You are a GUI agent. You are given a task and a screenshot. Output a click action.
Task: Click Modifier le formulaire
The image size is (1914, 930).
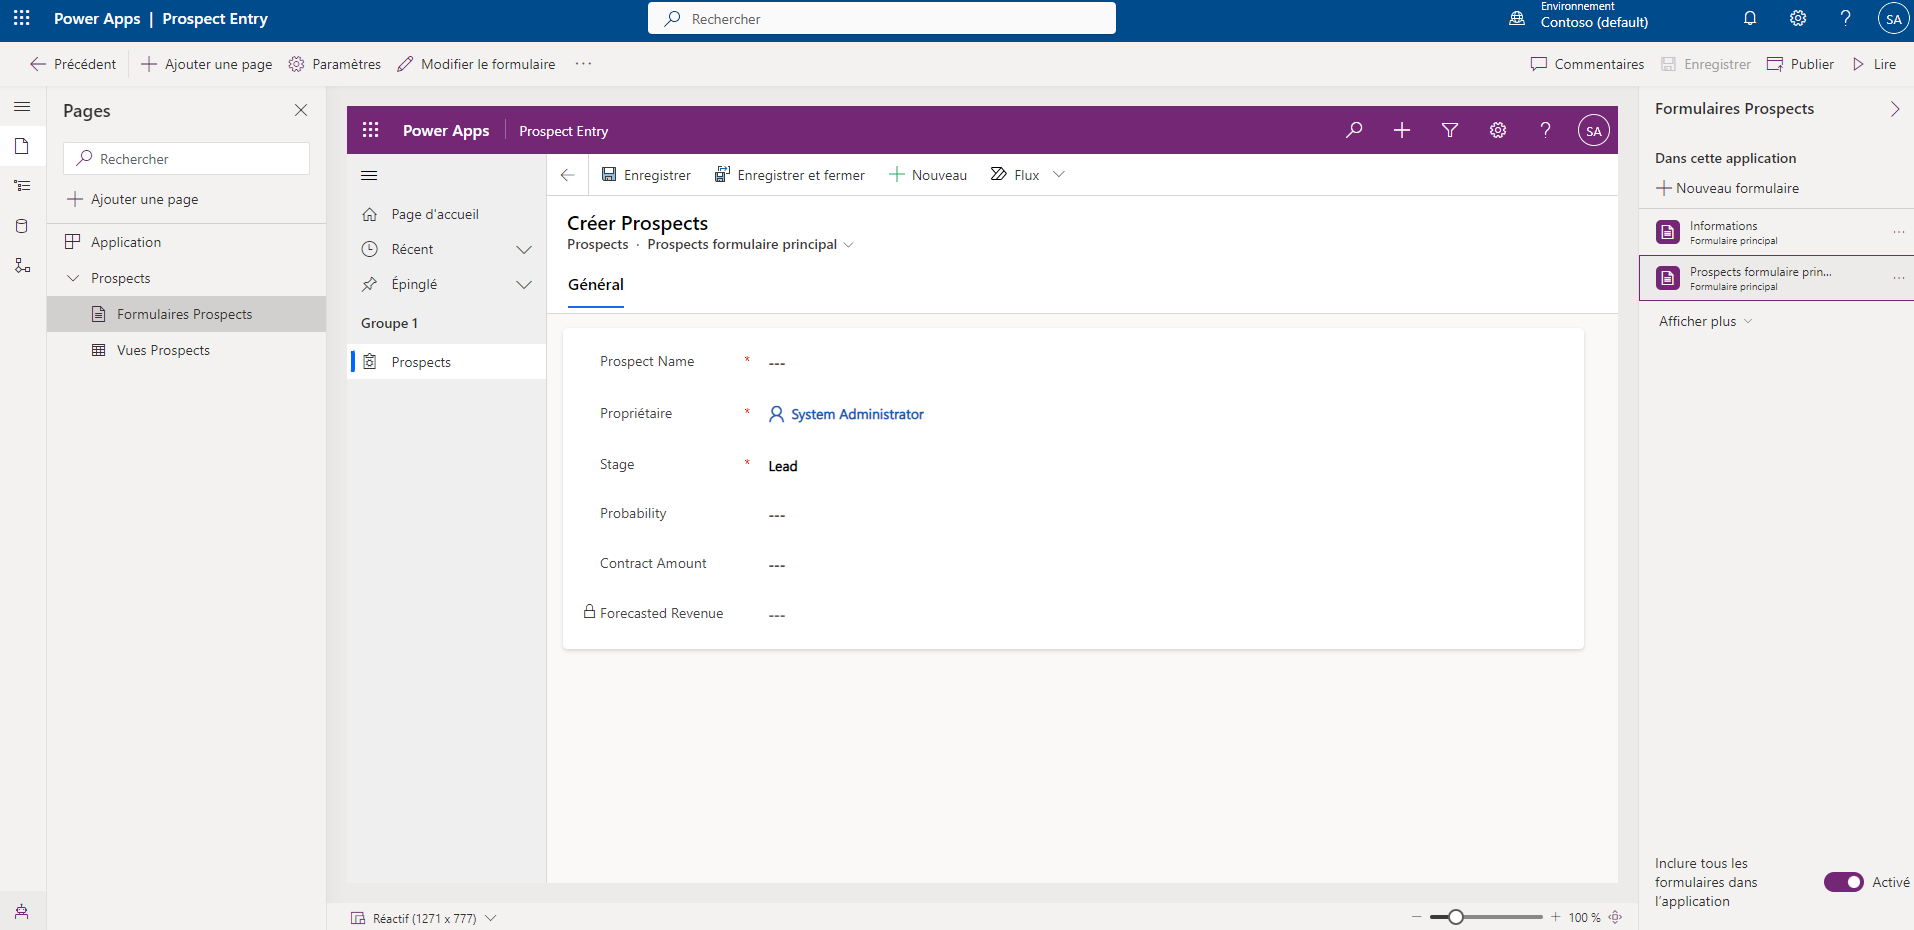pyautogui.click(x=476, y=64)
